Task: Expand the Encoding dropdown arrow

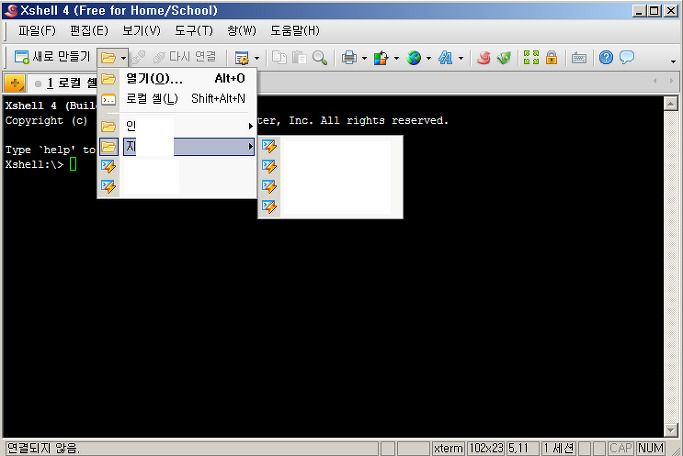Action: tap(429, 58)
